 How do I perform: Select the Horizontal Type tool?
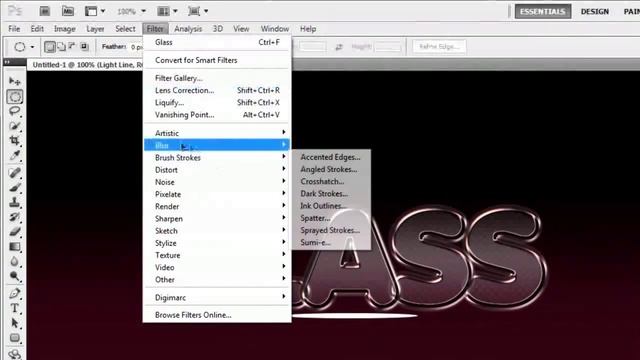(x=15, y=308)
